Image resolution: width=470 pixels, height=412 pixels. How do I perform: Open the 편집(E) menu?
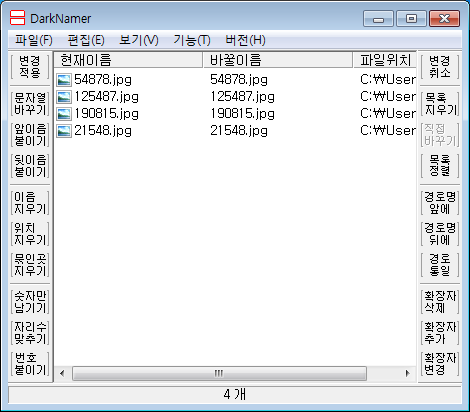86,40
